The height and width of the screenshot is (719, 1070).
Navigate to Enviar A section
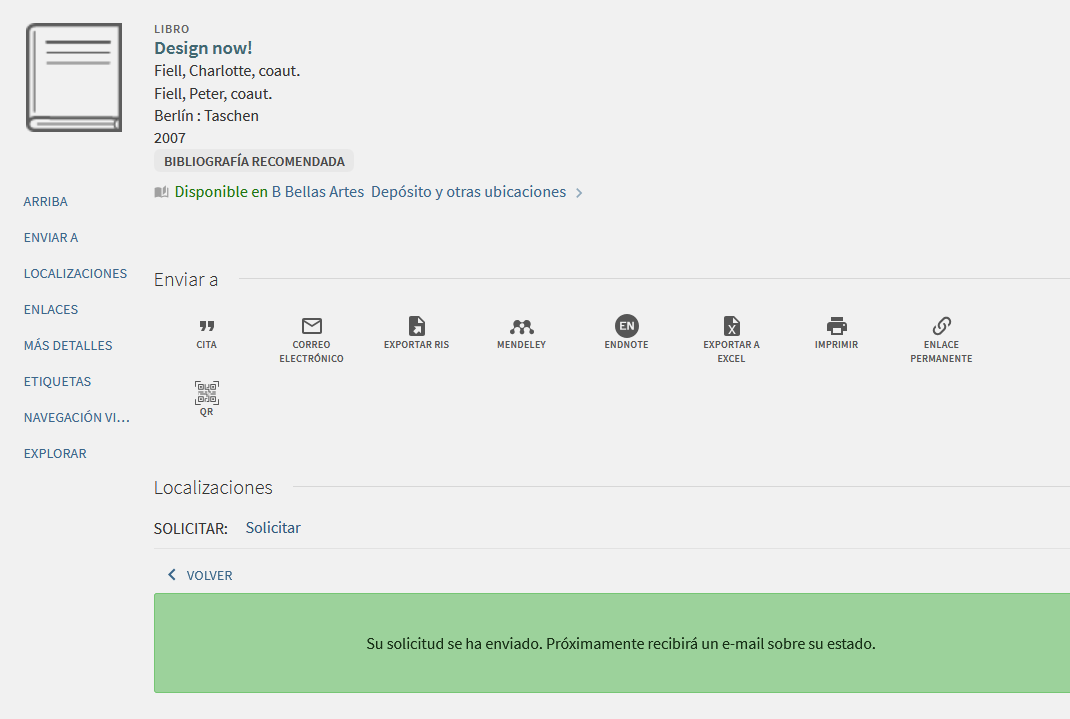51,238
